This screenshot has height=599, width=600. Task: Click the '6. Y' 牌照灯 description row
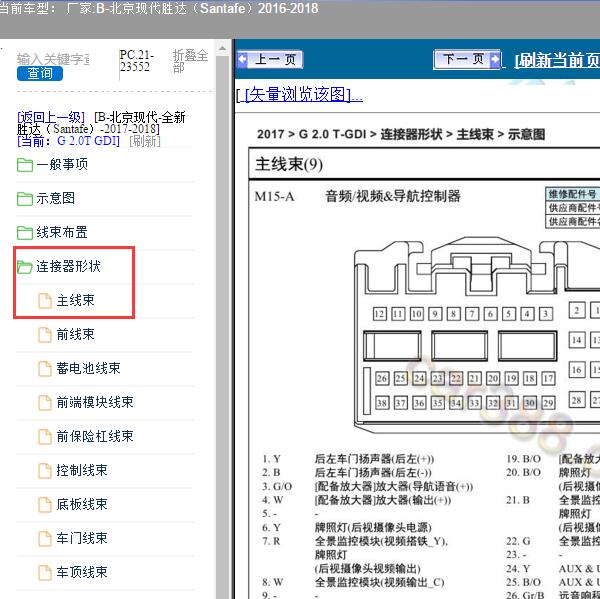click(x=347, y=527)
